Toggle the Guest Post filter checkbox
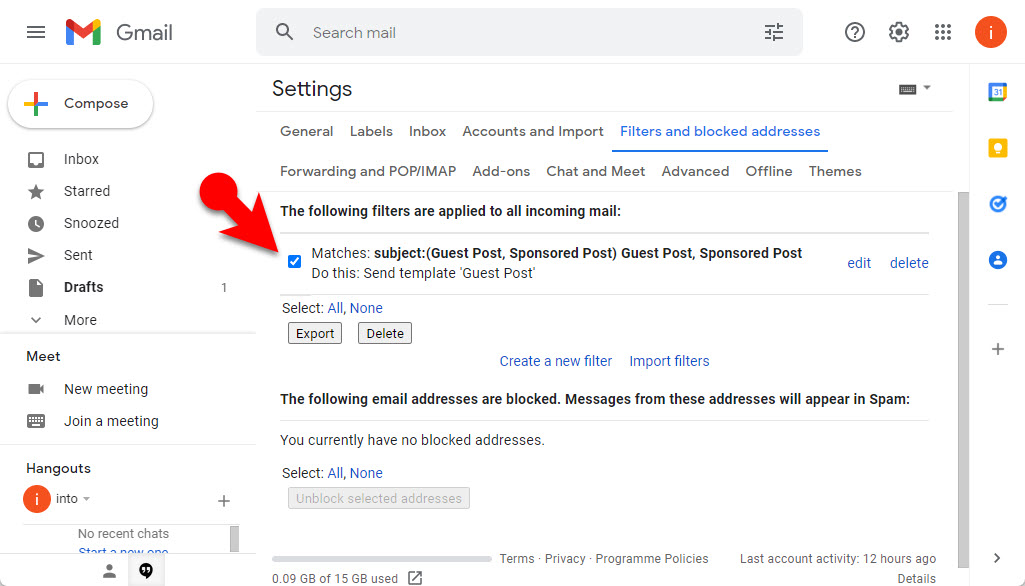The width and height of the screenshot is (1025, 586). click(x=294, y=262)
